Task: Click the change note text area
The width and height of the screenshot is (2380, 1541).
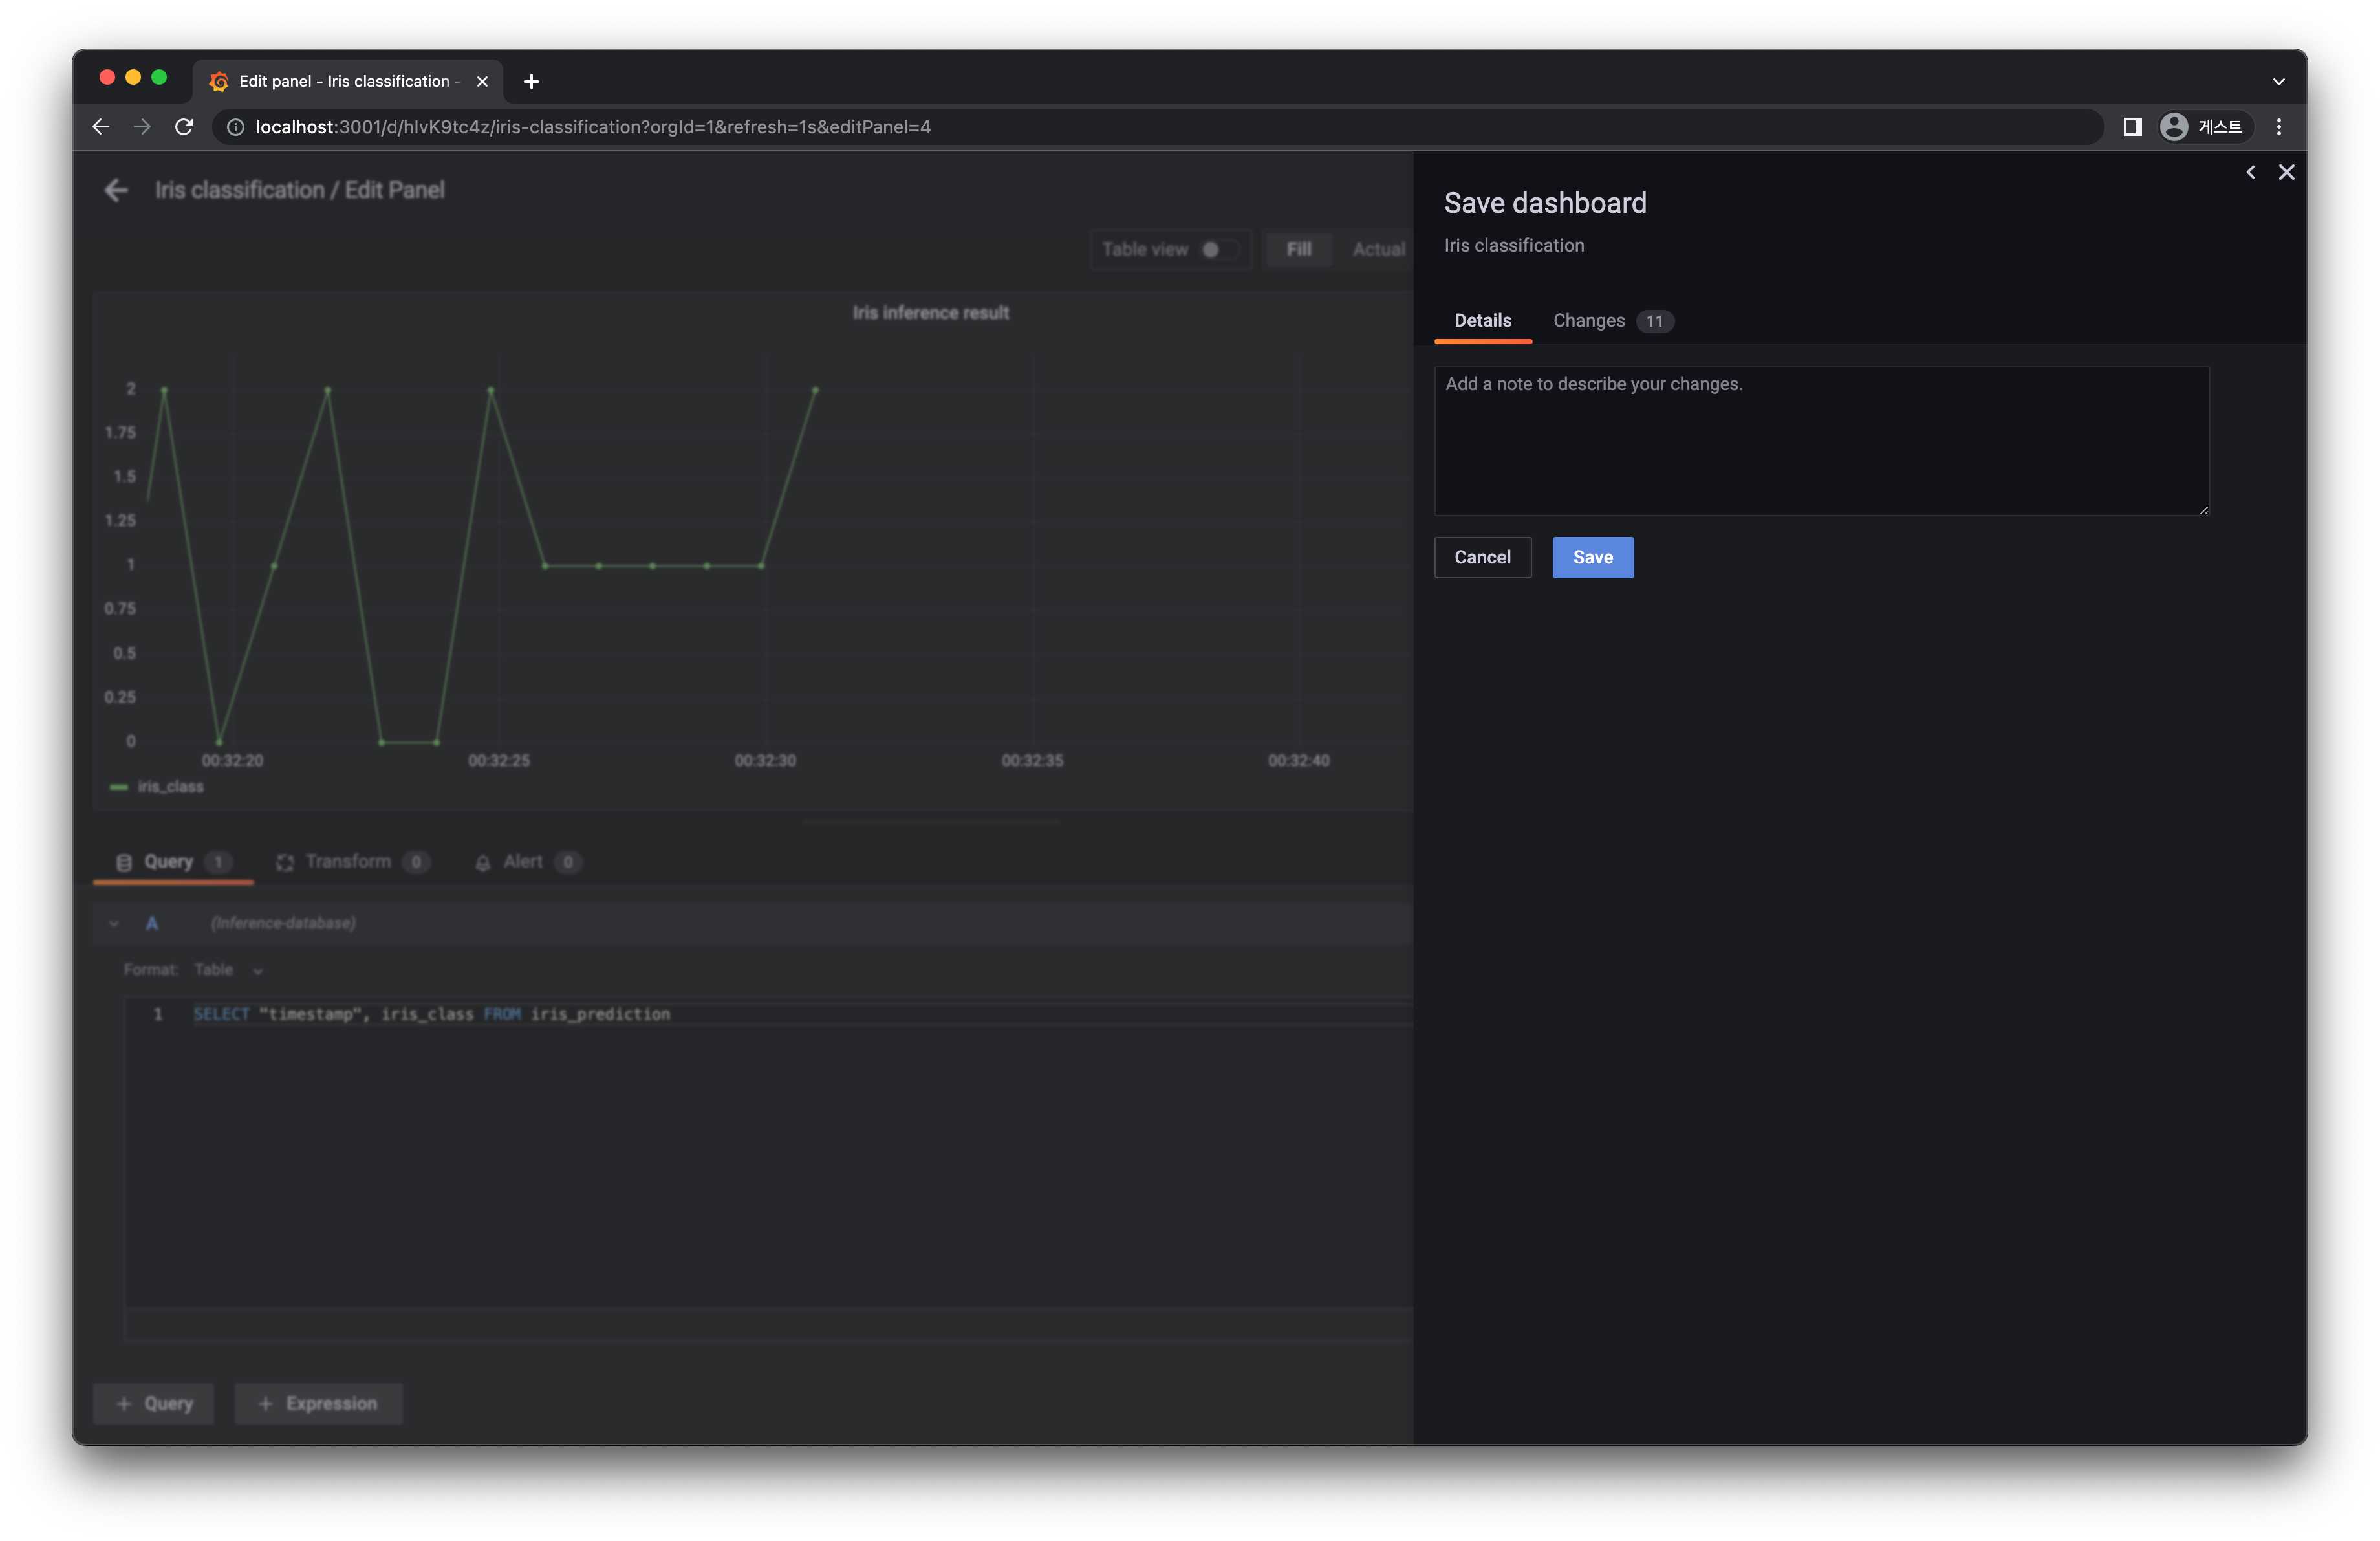Action: click(1821, 441)
